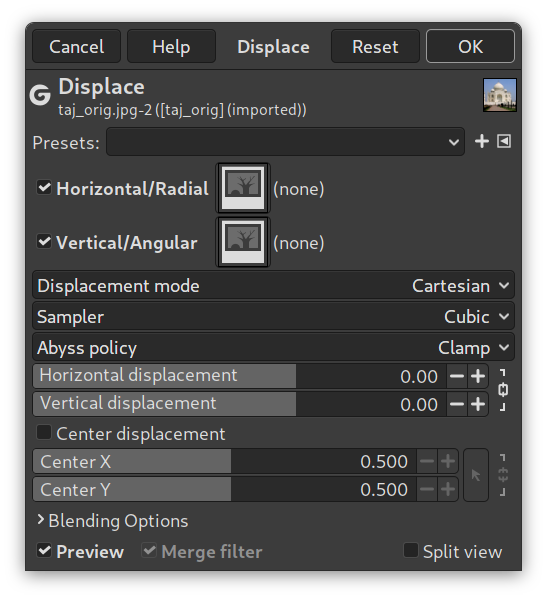Click Center Y value 0.500
Image resolution: width=547 pixels, height=599 pixels.
pos(384,490)
